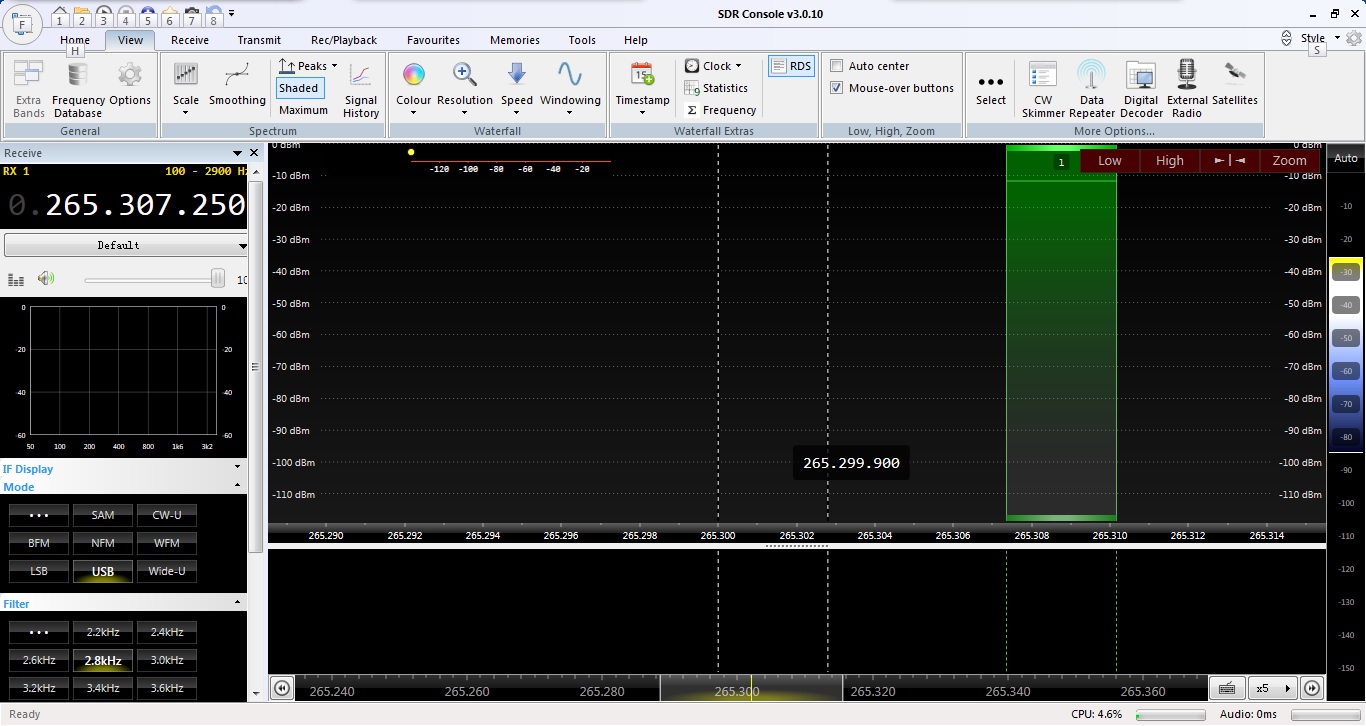Image resolution: width=1366 pixels, height=726 pixels.
Task: Click the green receiver passband marker
Action: click(x=1061, y=334)
